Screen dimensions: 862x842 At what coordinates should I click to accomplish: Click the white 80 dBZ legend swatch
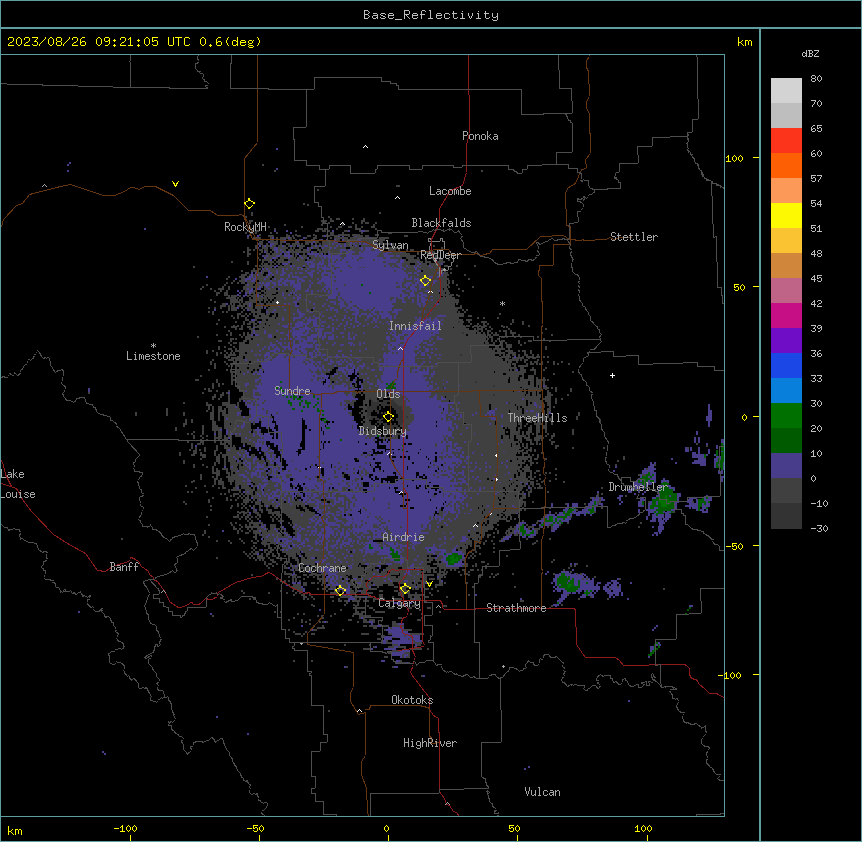786,91
